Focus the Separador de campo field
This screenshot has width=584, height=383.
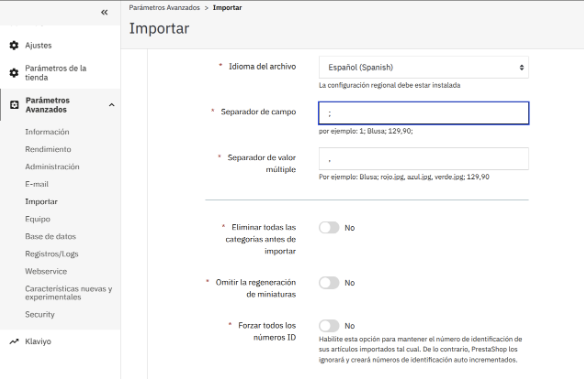(x=423, y=113)
